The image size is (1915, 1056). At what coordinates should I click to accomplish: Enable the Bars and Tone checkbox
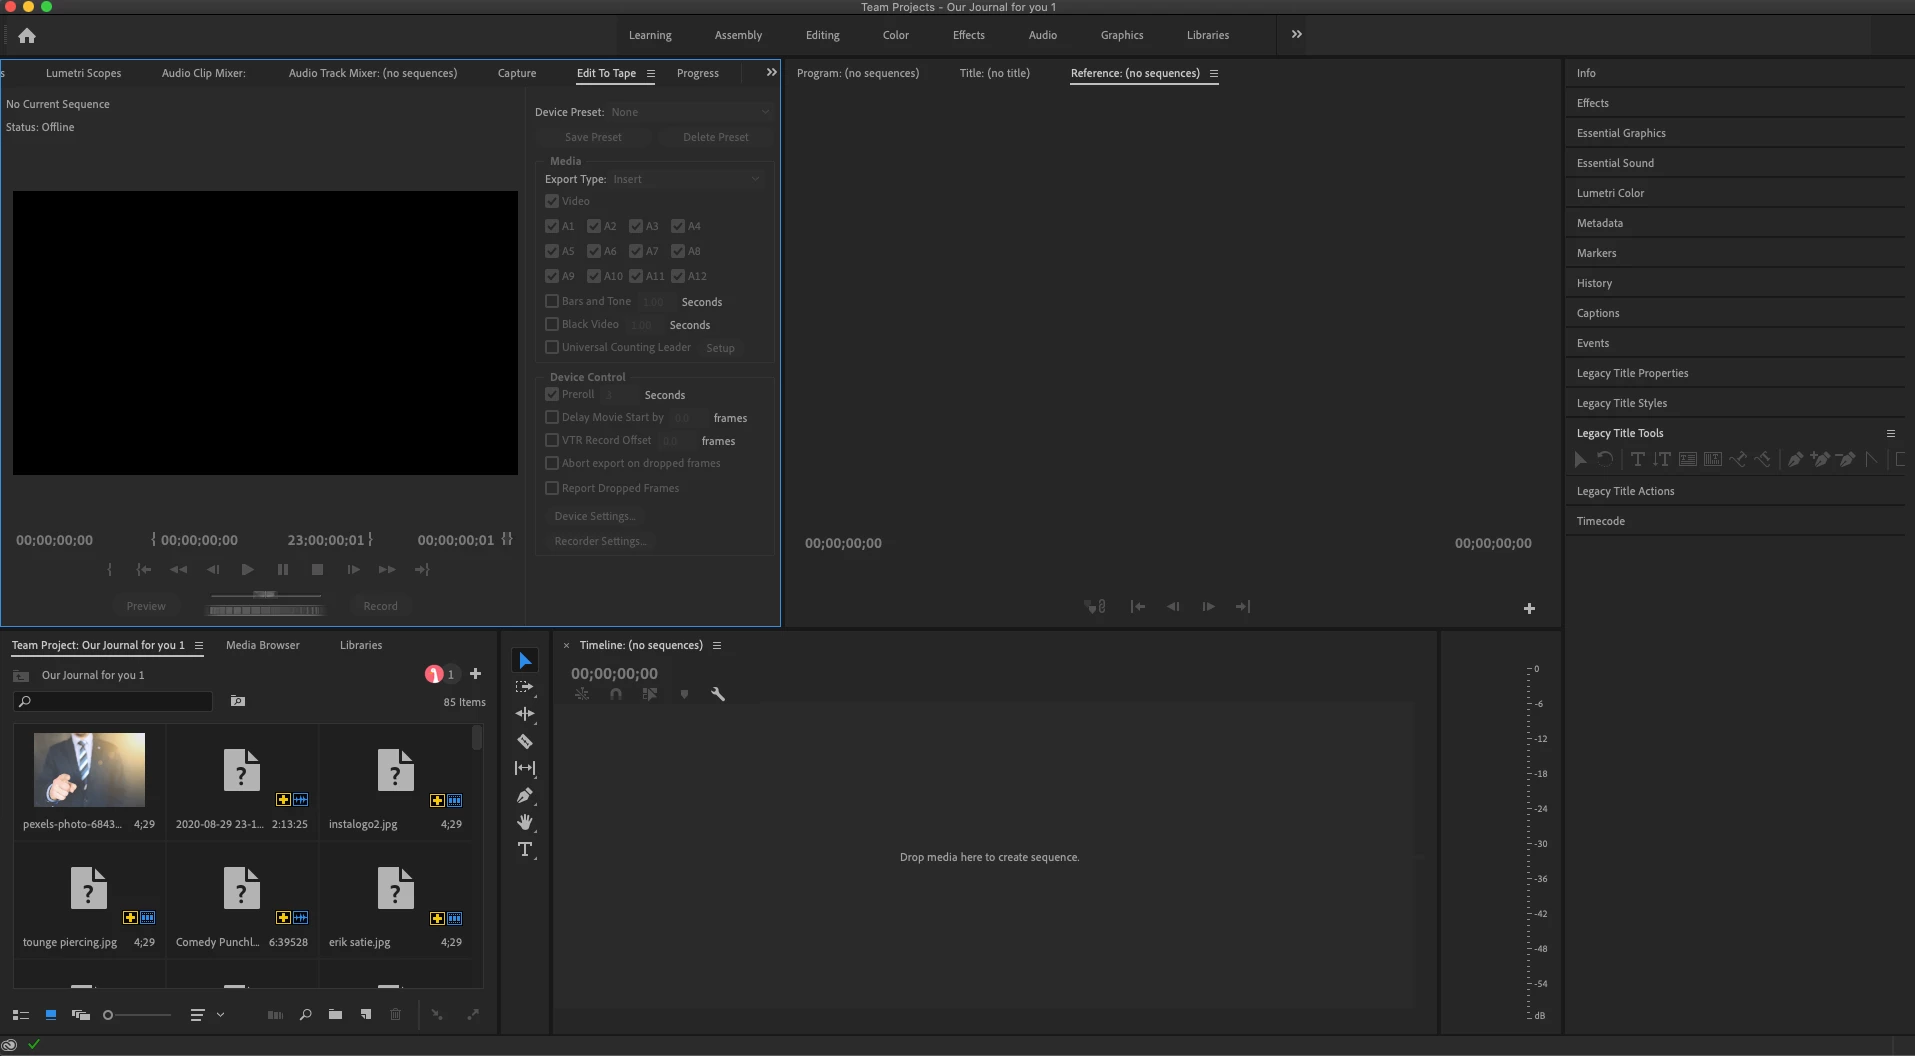coord(552,301)
